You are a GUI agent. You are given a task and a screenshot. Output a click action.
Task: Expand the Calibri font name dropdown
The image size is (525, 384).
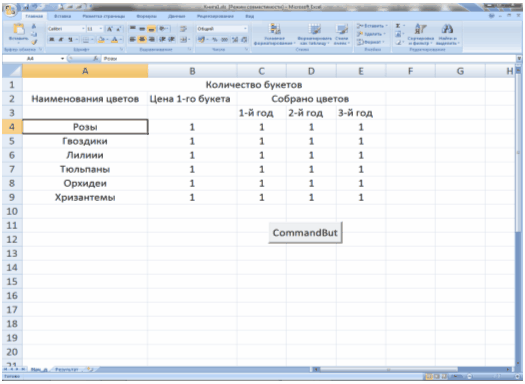[x=83, y=29]
